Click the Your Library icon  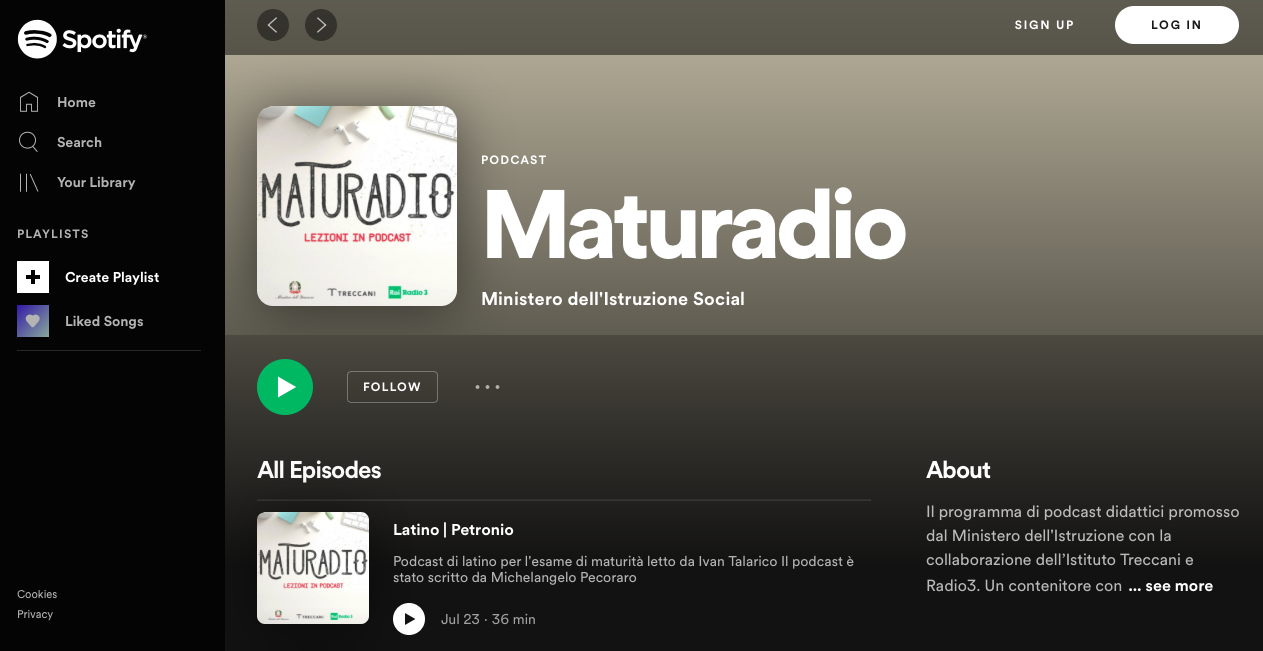pos(29,182)
